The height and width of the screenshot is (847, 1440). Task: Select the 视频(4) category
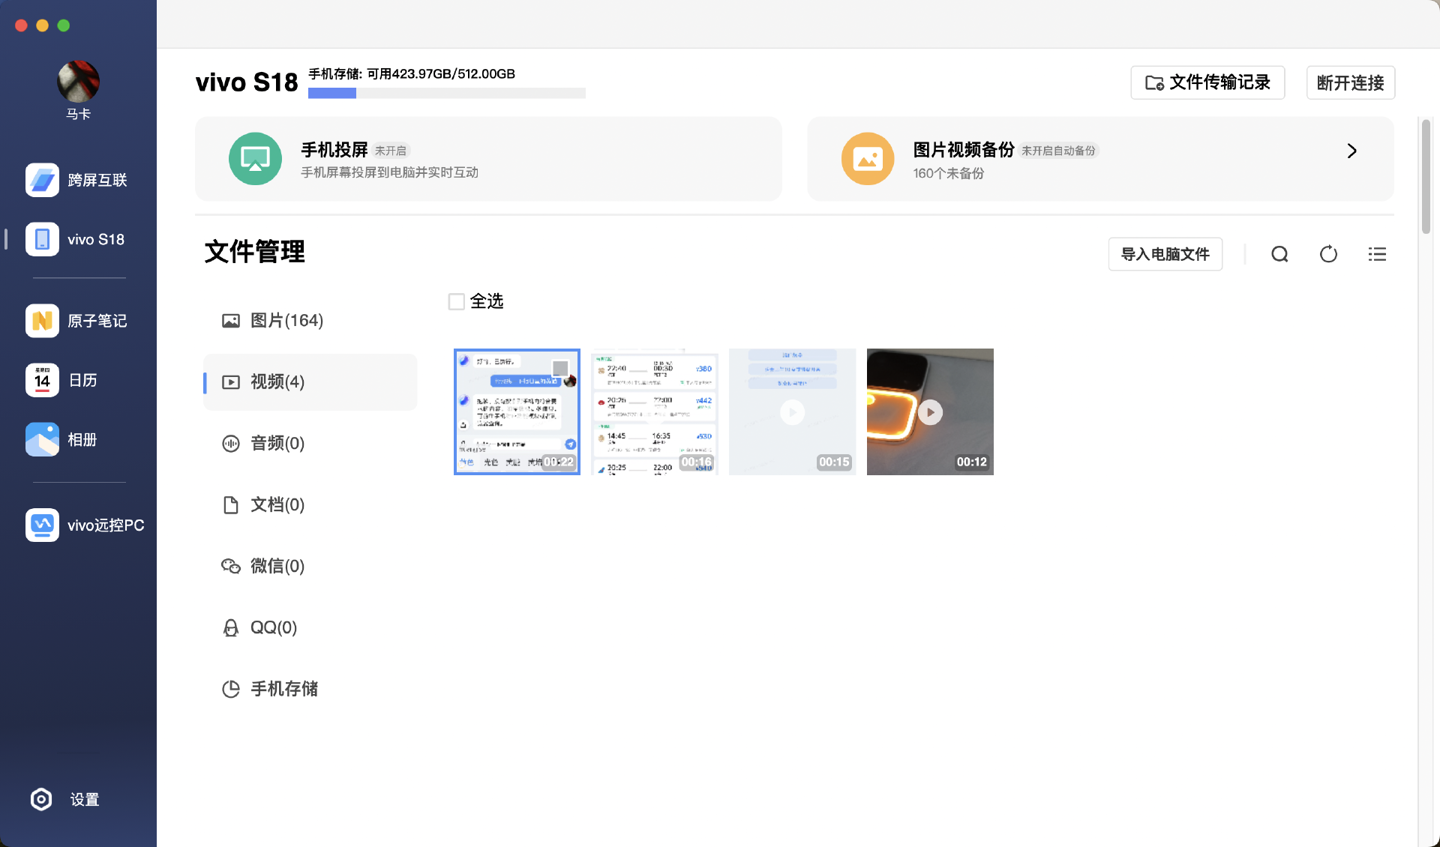[310, 382]
